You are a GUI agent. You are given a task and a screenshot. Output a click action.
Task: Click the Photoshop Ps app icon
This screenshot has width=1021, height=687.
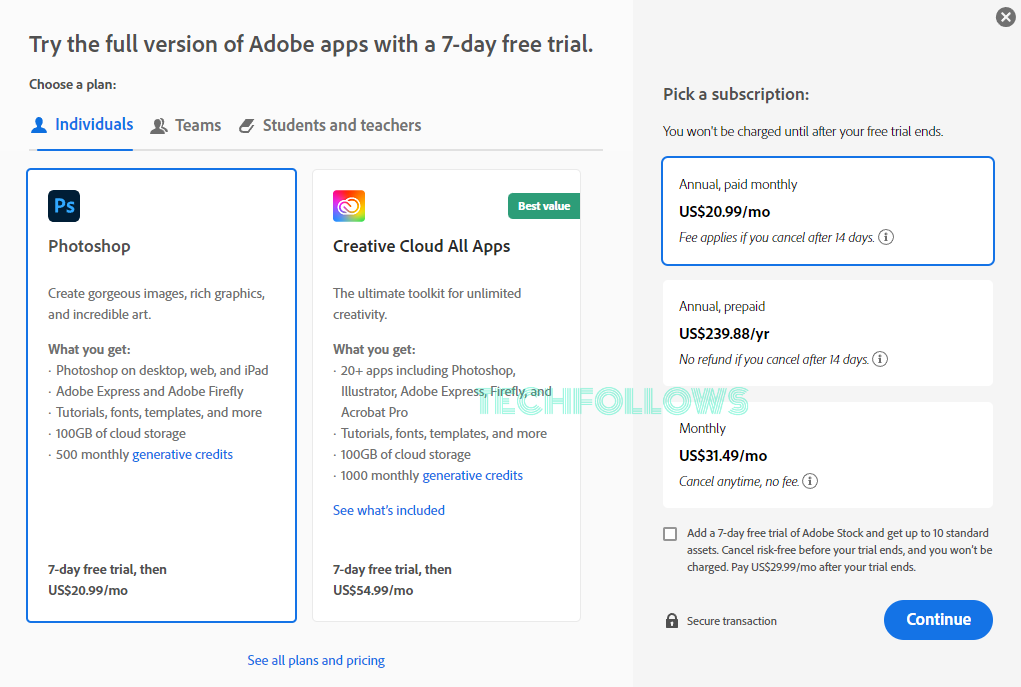tap(64, 206)
